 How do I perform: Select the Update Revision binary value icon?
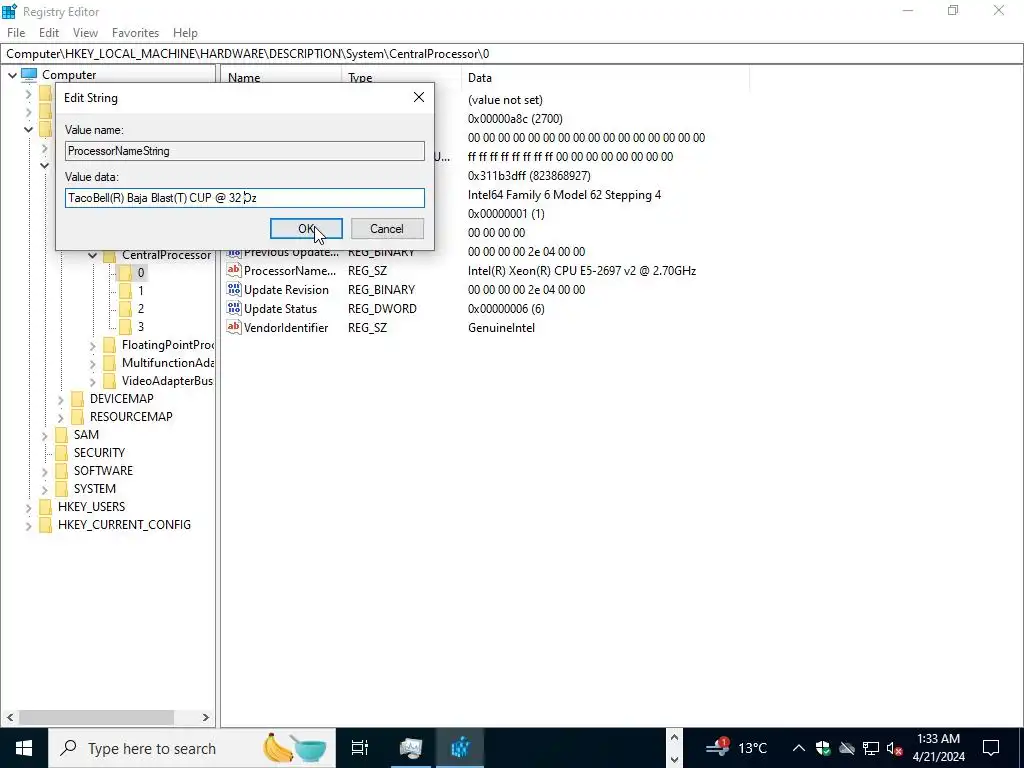(x=234, y=289)
